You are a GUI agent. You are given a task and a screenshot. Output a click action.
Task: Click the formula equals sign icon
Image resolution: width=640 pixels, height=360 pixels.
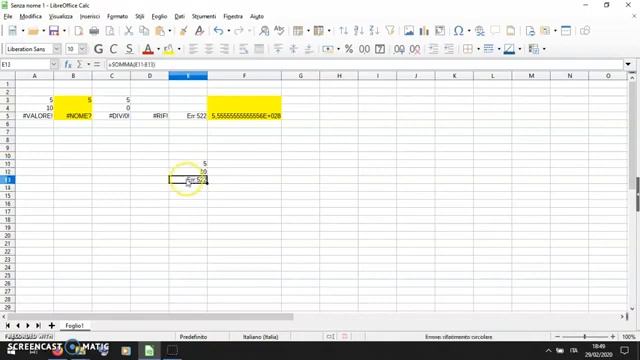pyautogui.click(x=97, y=64)
